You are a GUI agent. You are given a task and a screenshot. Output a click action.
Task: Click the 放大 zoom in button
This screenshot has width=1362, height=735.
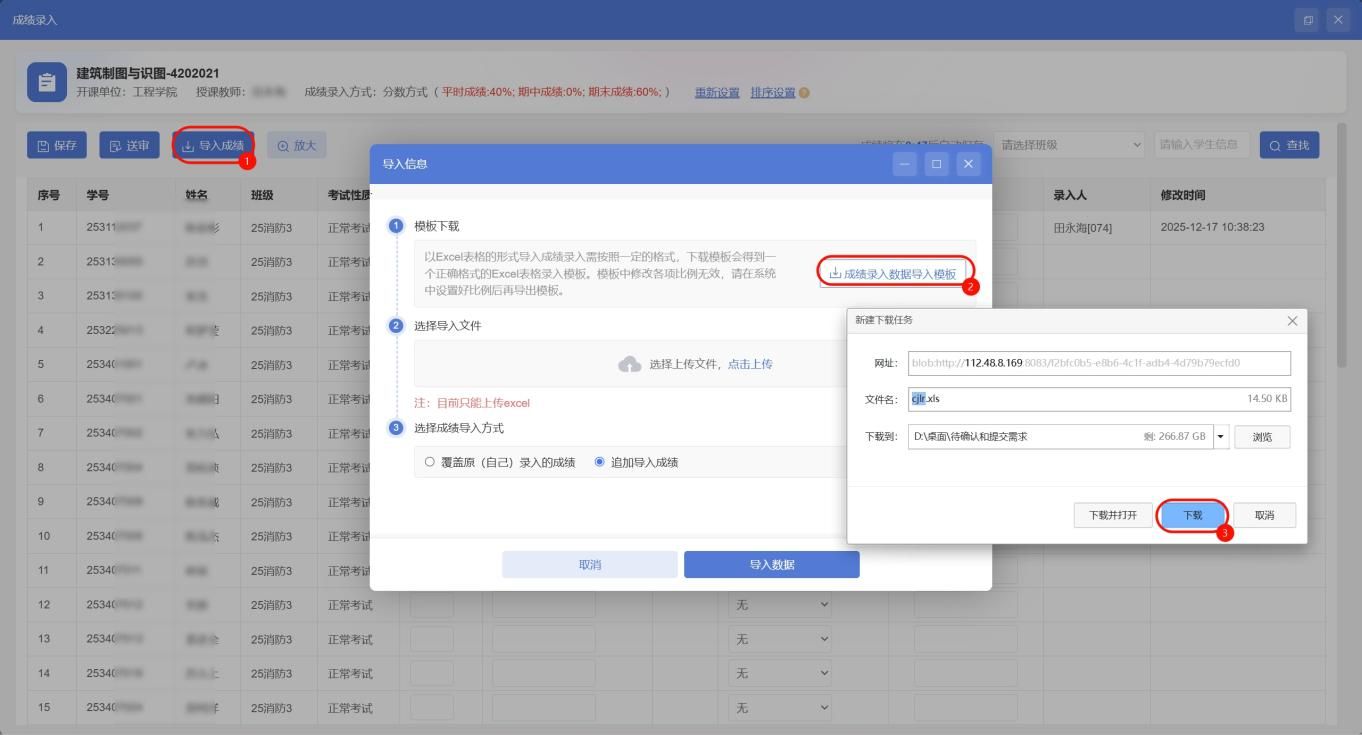(x=296, y=145)
